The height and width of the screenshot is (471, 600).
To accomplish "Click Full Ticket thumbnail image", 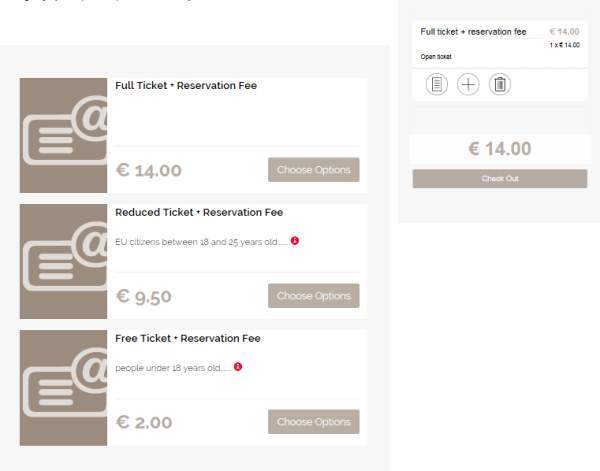I will click(x=64, y=135).
